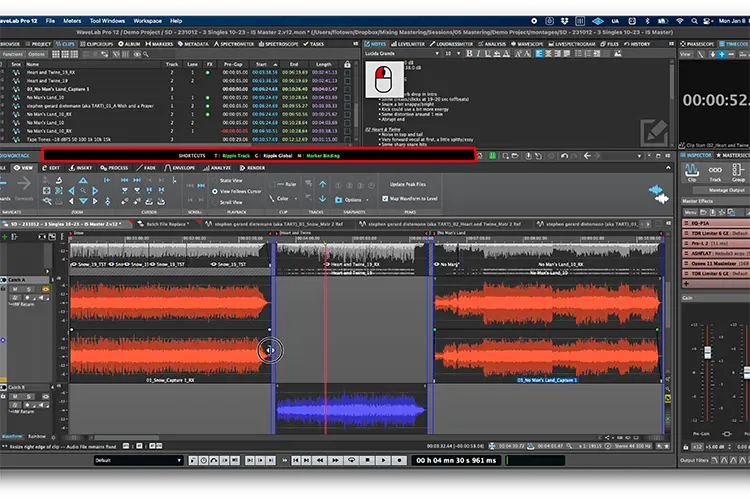Viewport: 750px width, 500px height.
Task: Select the EQ-P1A master effect slot
Action: tap(716, 223)
